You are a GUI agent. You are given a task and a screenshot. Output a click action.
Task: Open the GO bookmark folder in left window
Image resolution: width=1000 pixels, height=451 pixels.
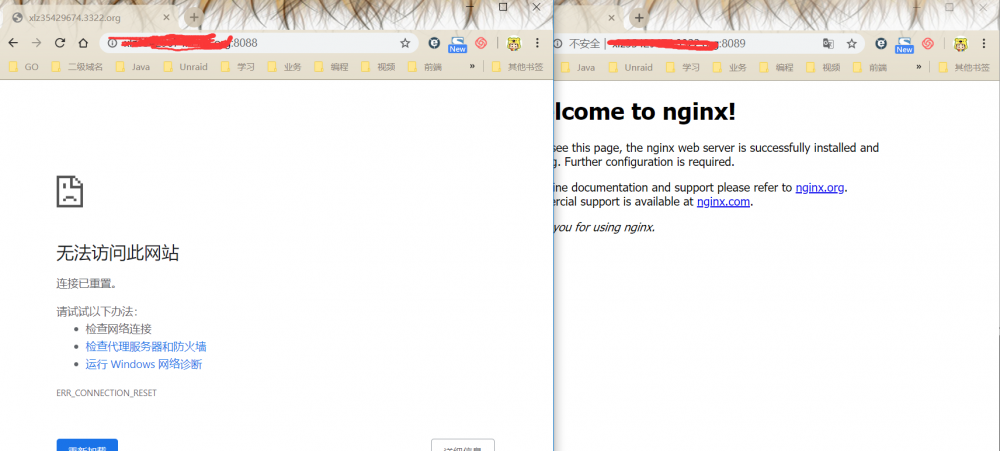pyautogui.click(x=24, y=66)
